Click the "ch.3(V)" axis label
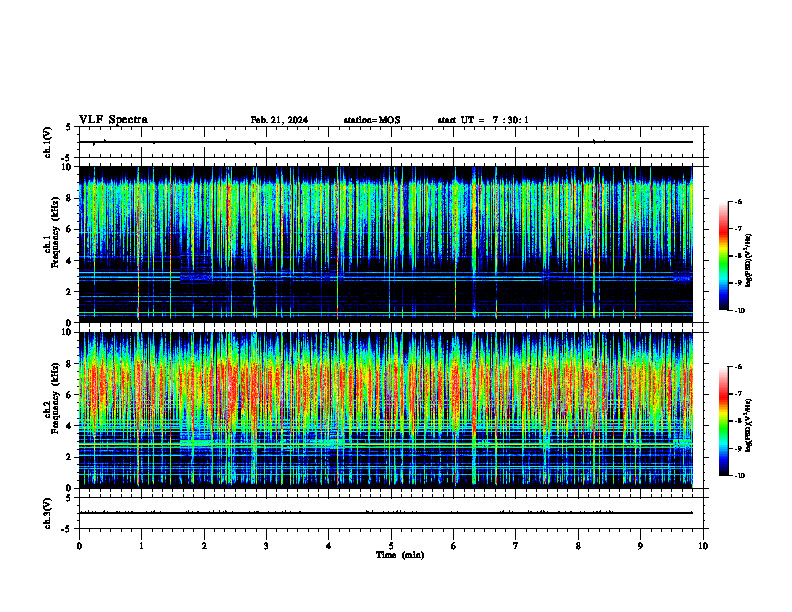The width and height of the screenshot is (792, 612). [x=48, y=513]
